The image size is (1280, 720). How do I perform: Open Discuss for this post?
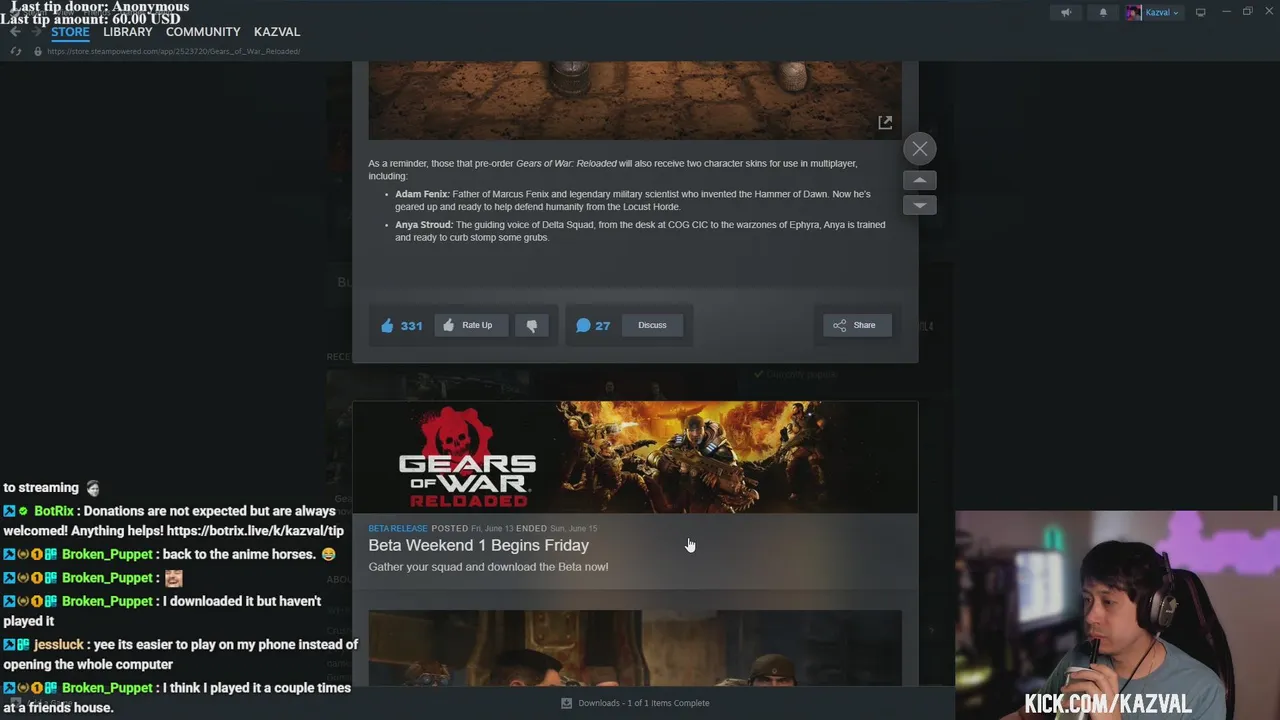click(x=652, y=325)
